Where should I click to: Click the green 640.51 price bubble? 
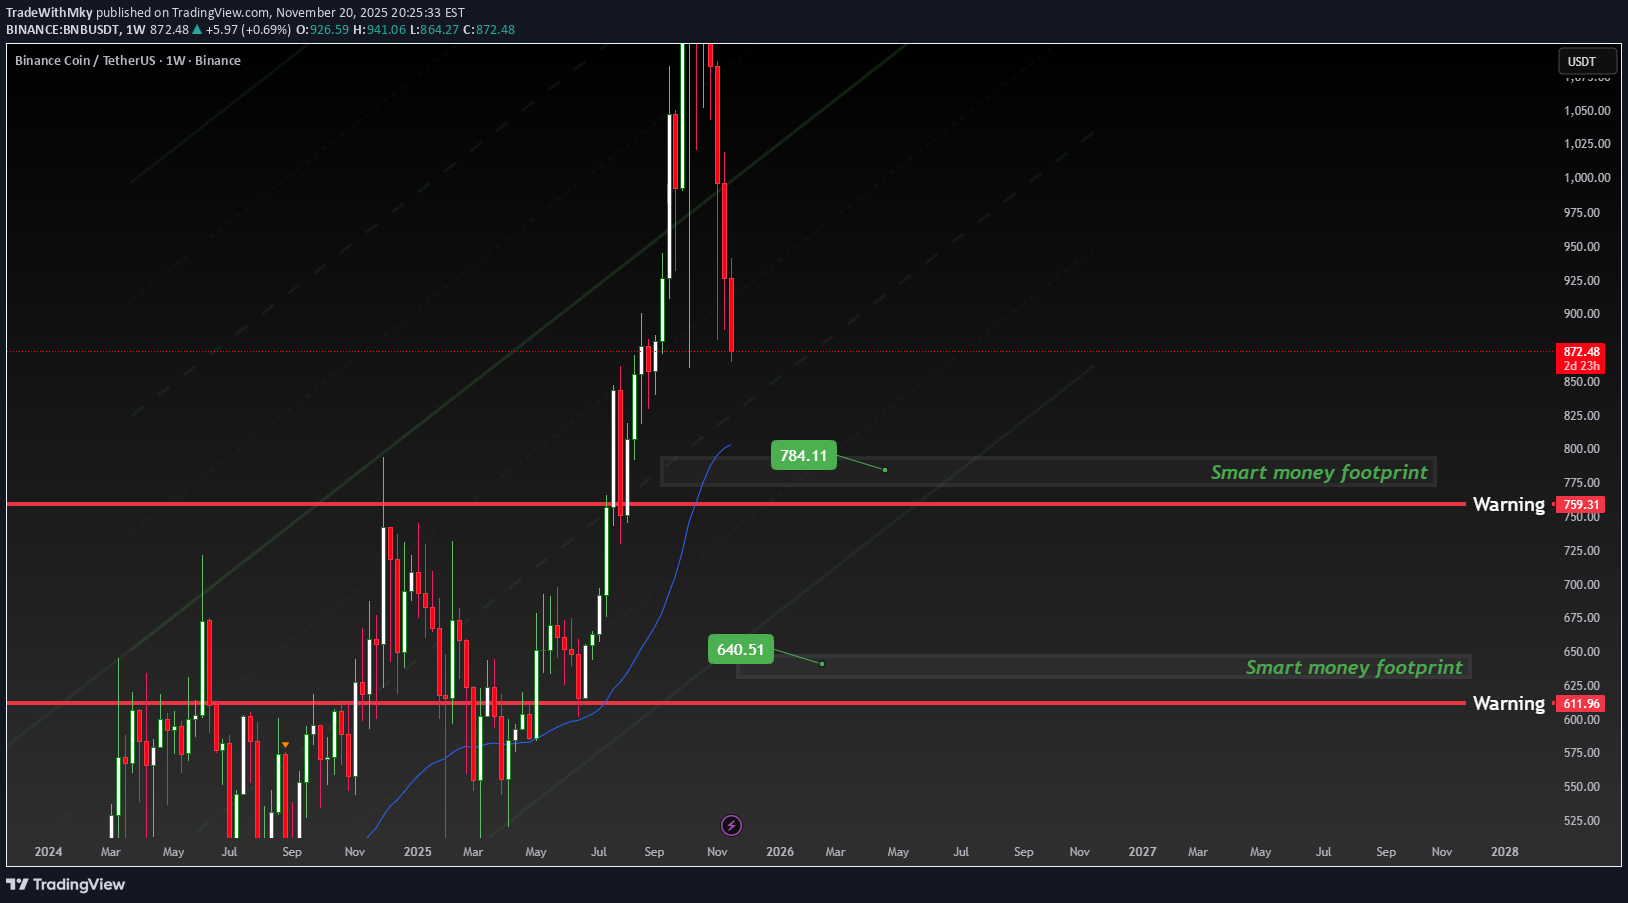[x=741, y=649]
